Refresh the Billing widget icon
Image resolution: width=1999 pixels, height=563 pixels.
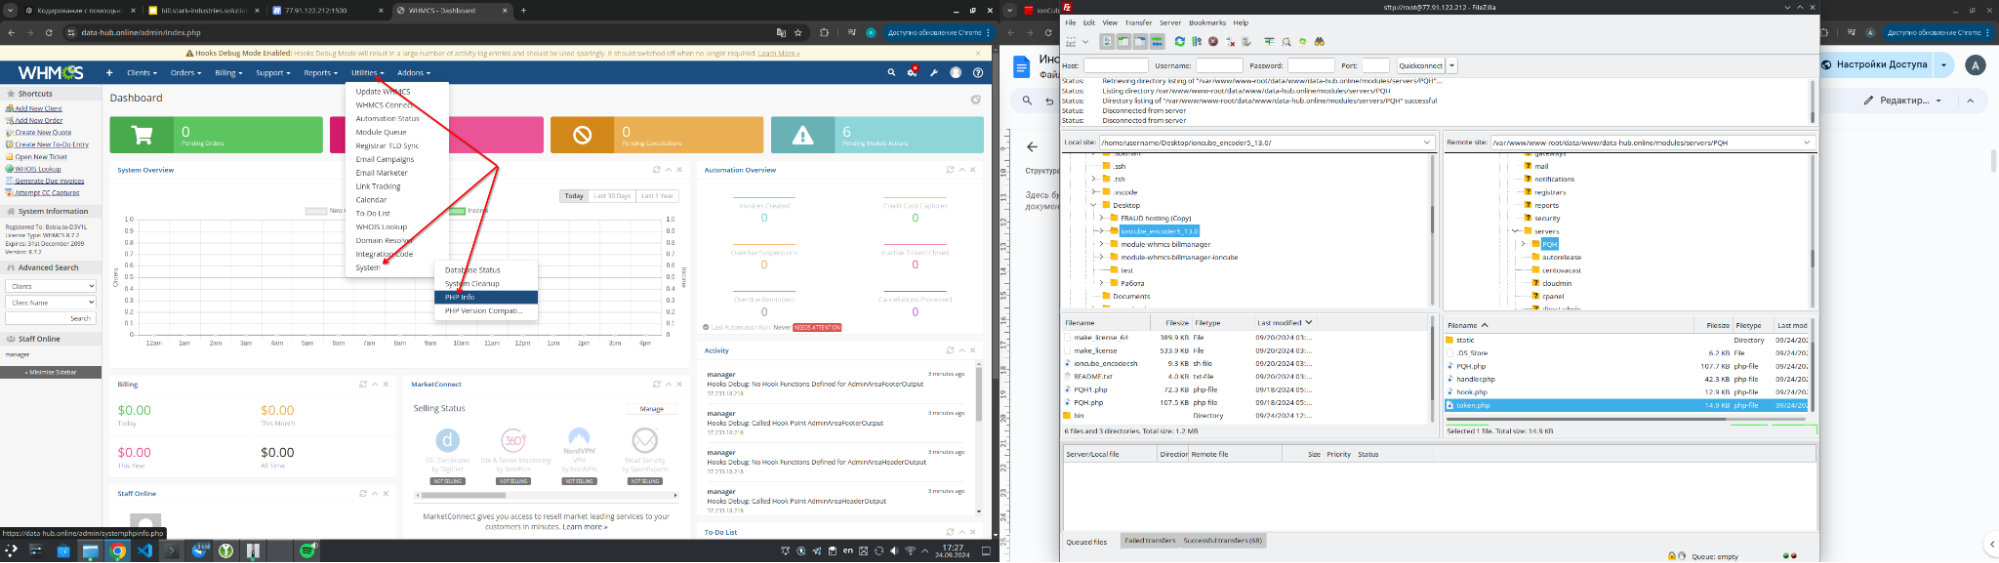tap(363, 384)
